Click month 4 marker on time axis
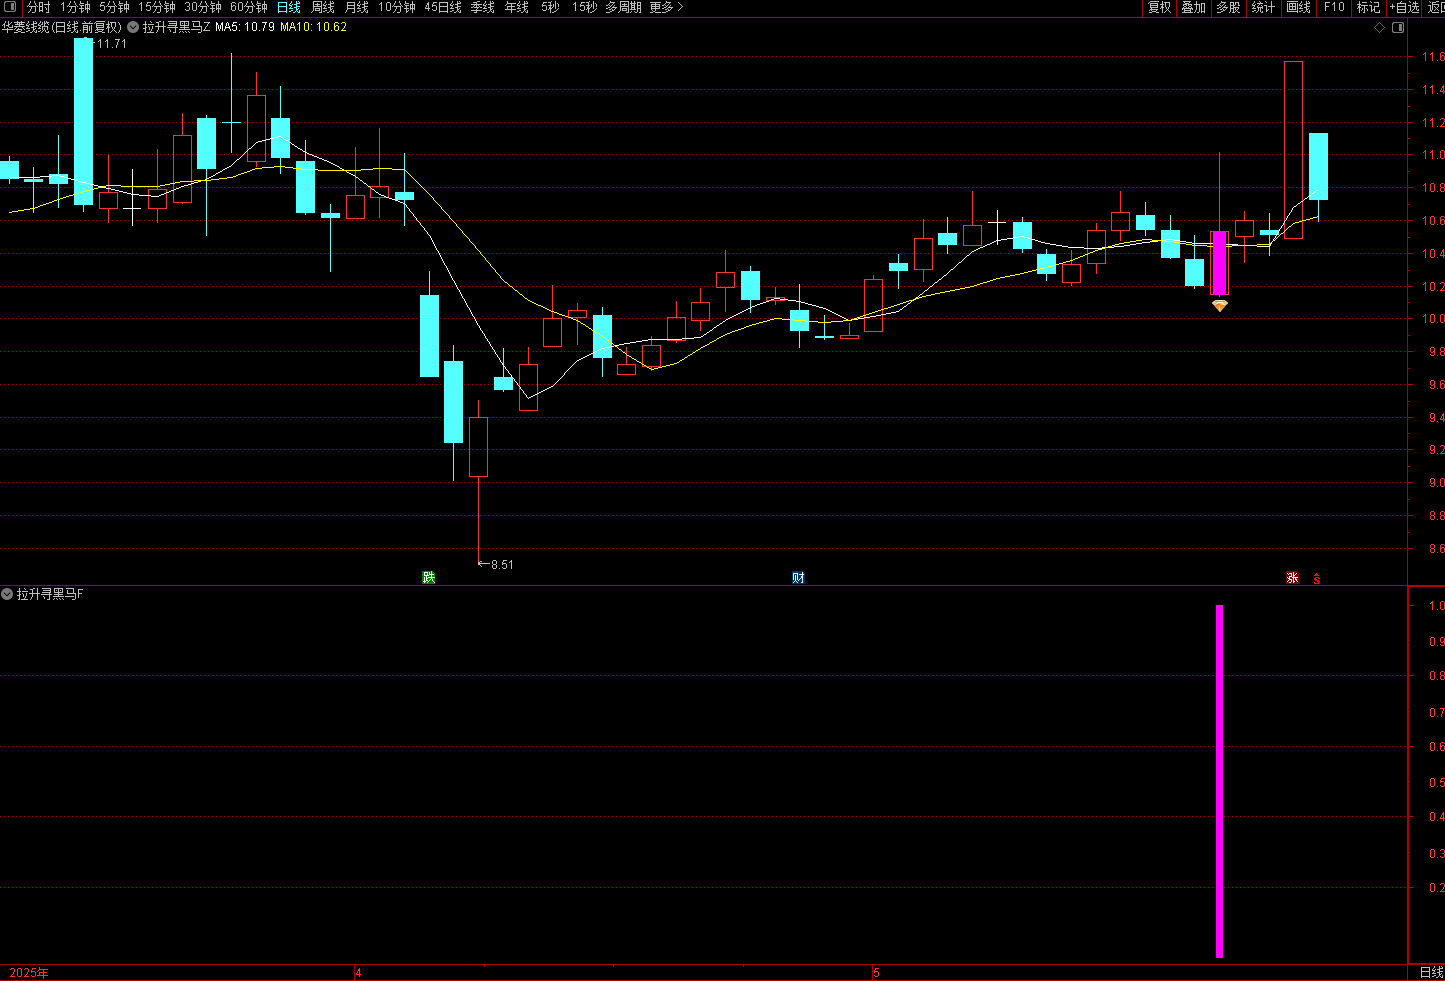Screen dimensions: 1445x981 [x=359, y=973]
